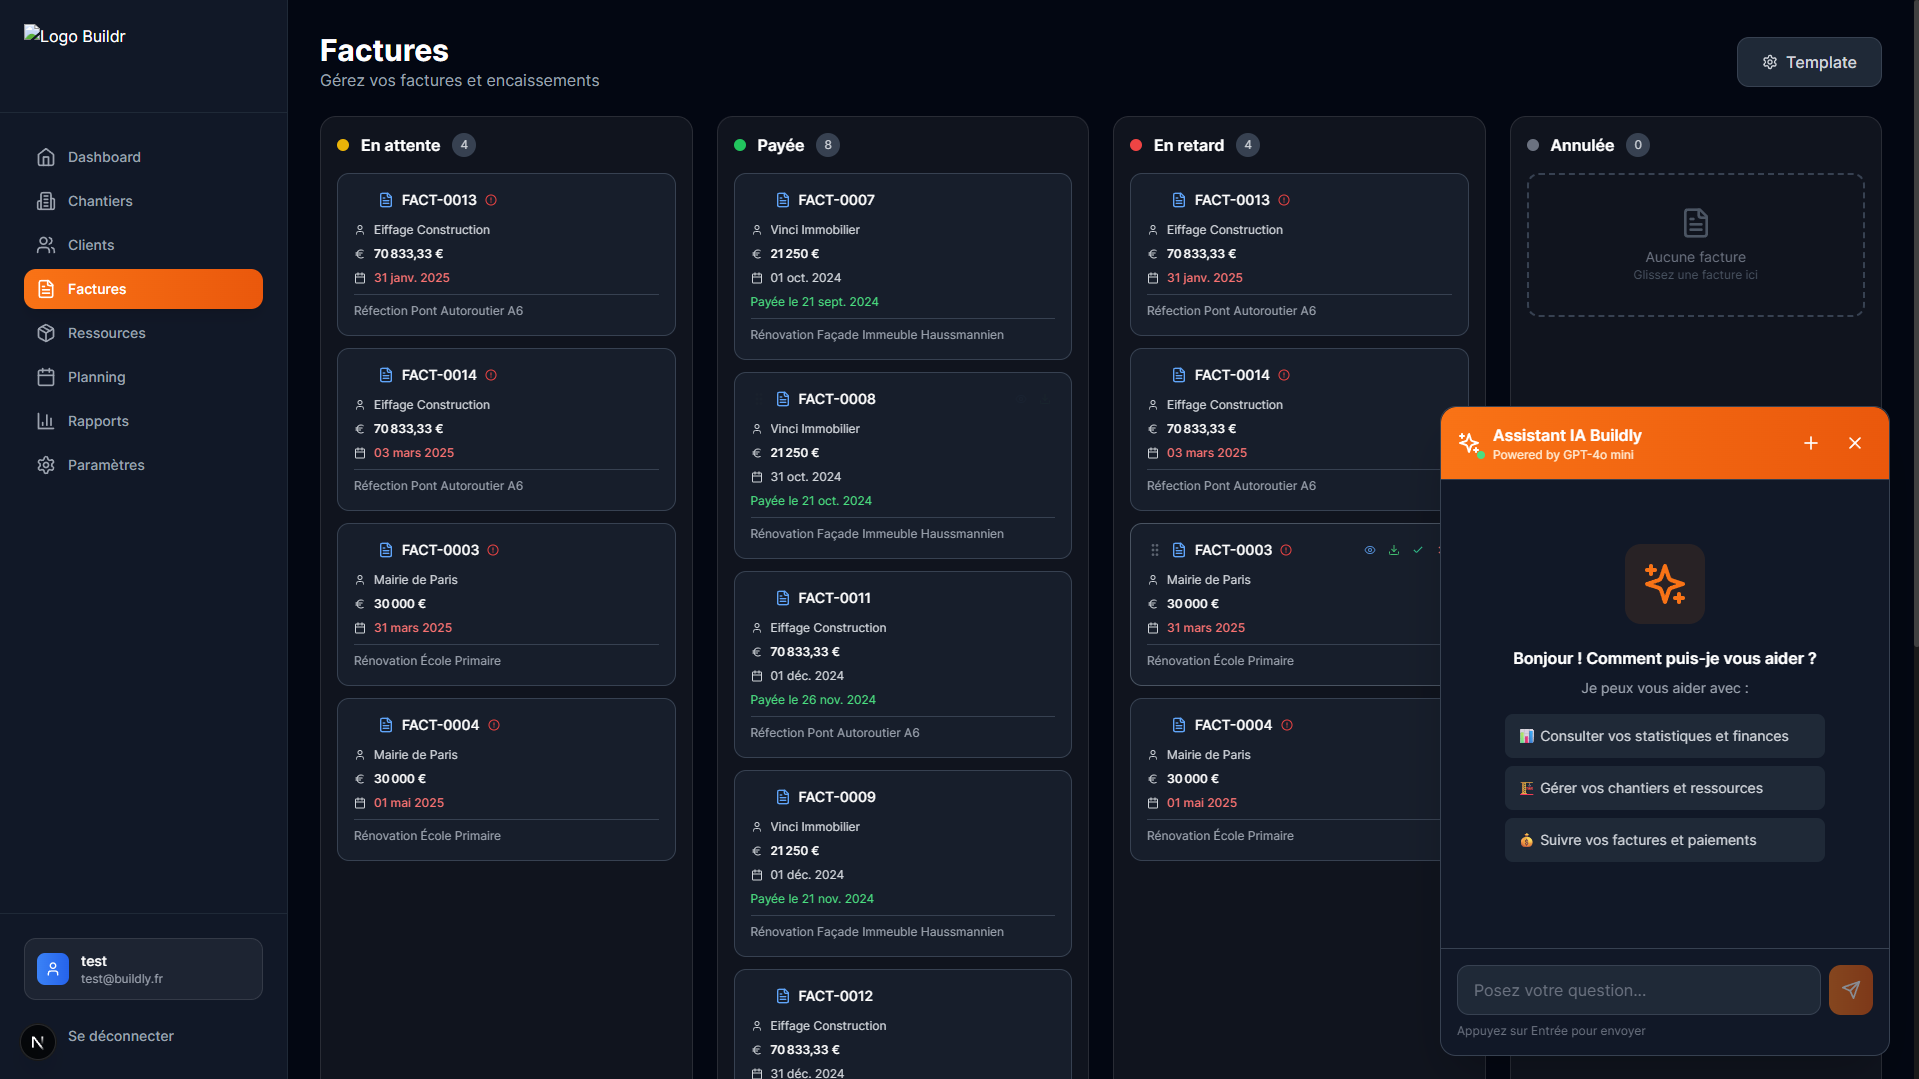Screen dimensions: 1919x1079
Task: Click the 'Posez votre question' input field
Action: 1638,990
